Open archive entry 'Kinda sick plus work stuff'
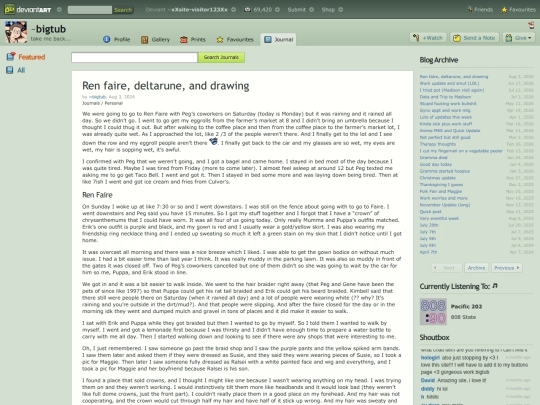This screenshot has height=405, width=540. coord(446,124)
